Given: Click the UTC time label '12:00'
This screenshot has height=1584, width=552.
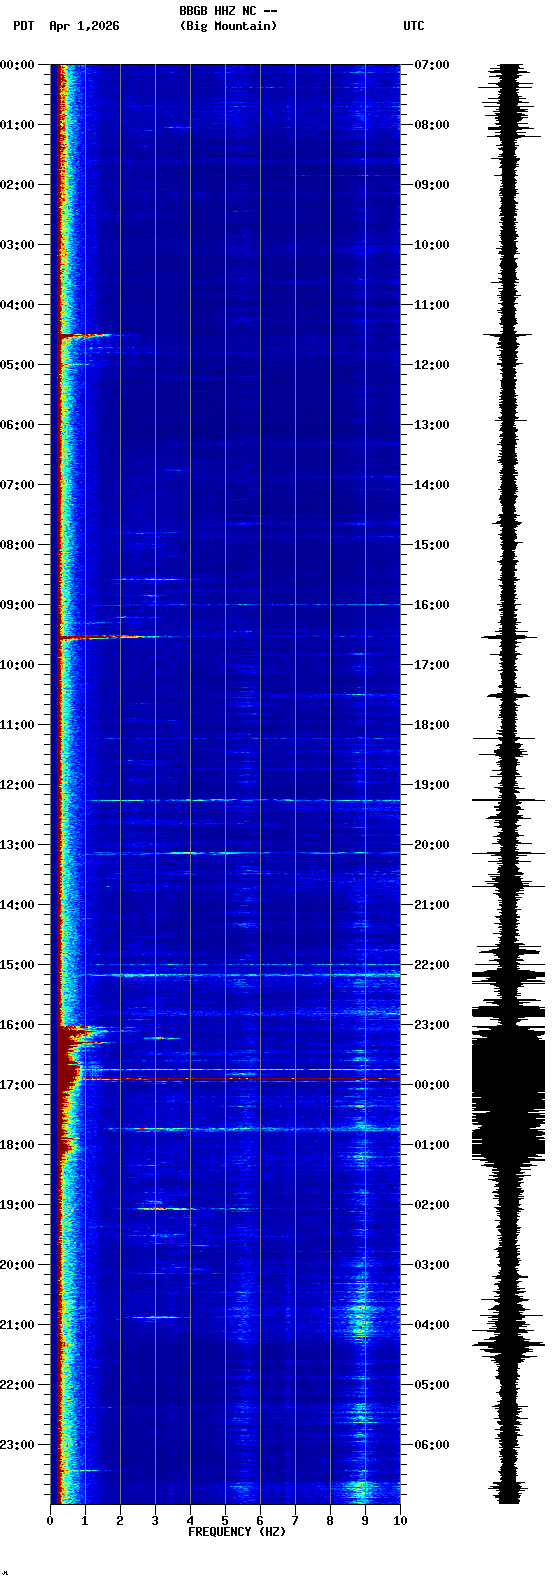Looking at the screenshot, I should [x=432, y=365].
